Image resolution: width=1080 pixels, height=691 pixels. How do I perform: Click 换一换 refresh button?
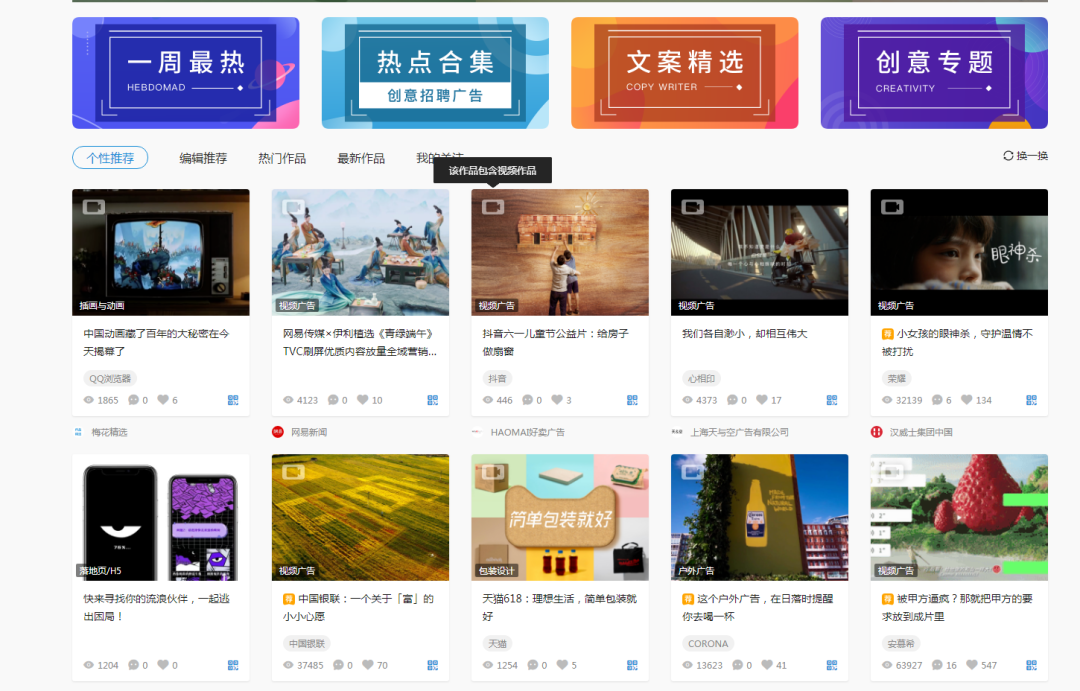[x=1026, y=156]
